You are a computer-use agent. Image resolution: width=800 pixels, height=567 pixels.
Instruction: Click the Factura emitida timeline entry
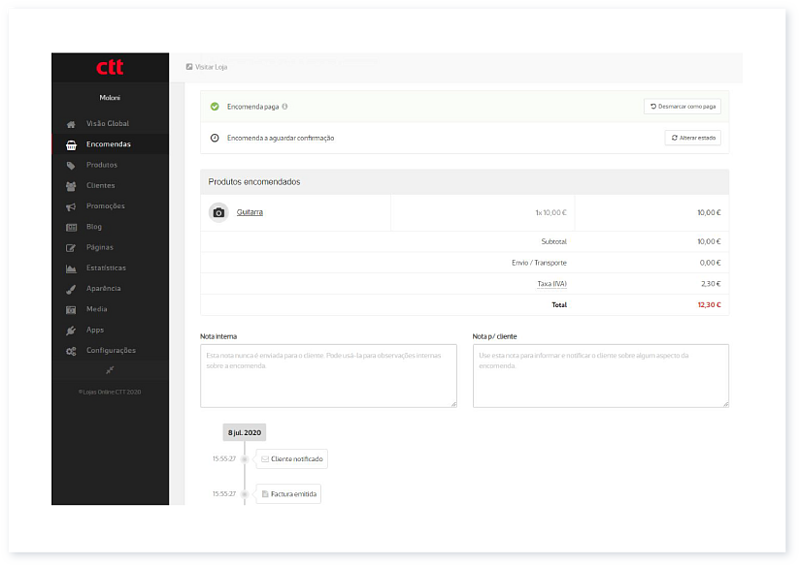(x=288, y=494)
